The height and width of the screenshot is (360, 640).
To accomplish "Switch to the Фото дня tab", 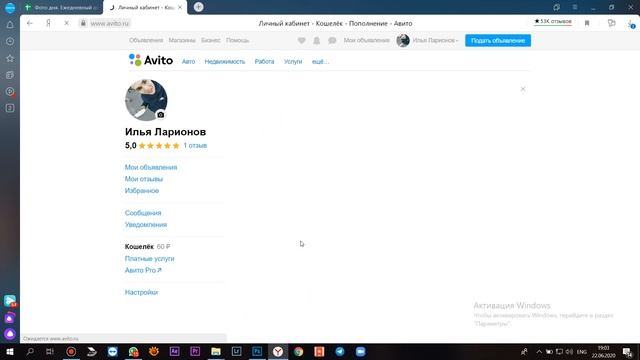I will (61, 7).
